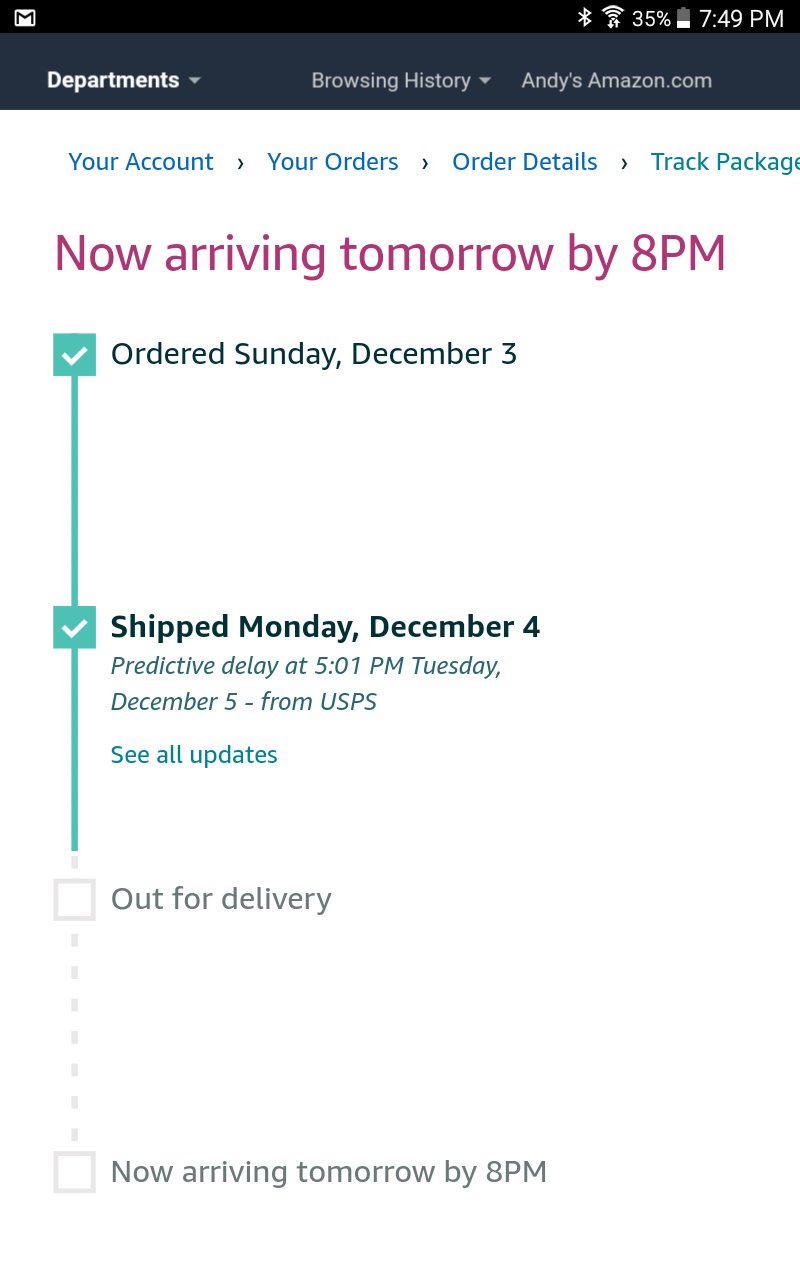Go to Your Account breadcrumb link
This screenshot has height=1280, width=800.
tap(141, 162)
